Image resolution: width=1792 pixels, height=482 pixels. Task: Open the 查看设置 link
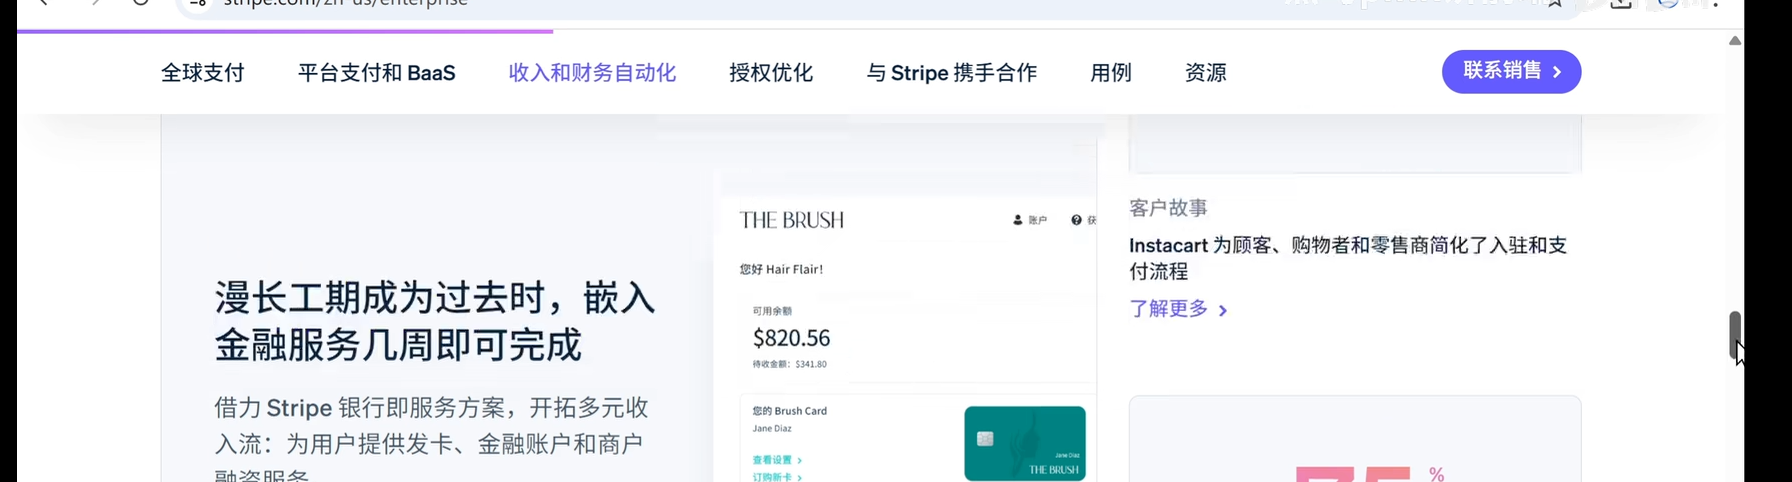point(777,460)
